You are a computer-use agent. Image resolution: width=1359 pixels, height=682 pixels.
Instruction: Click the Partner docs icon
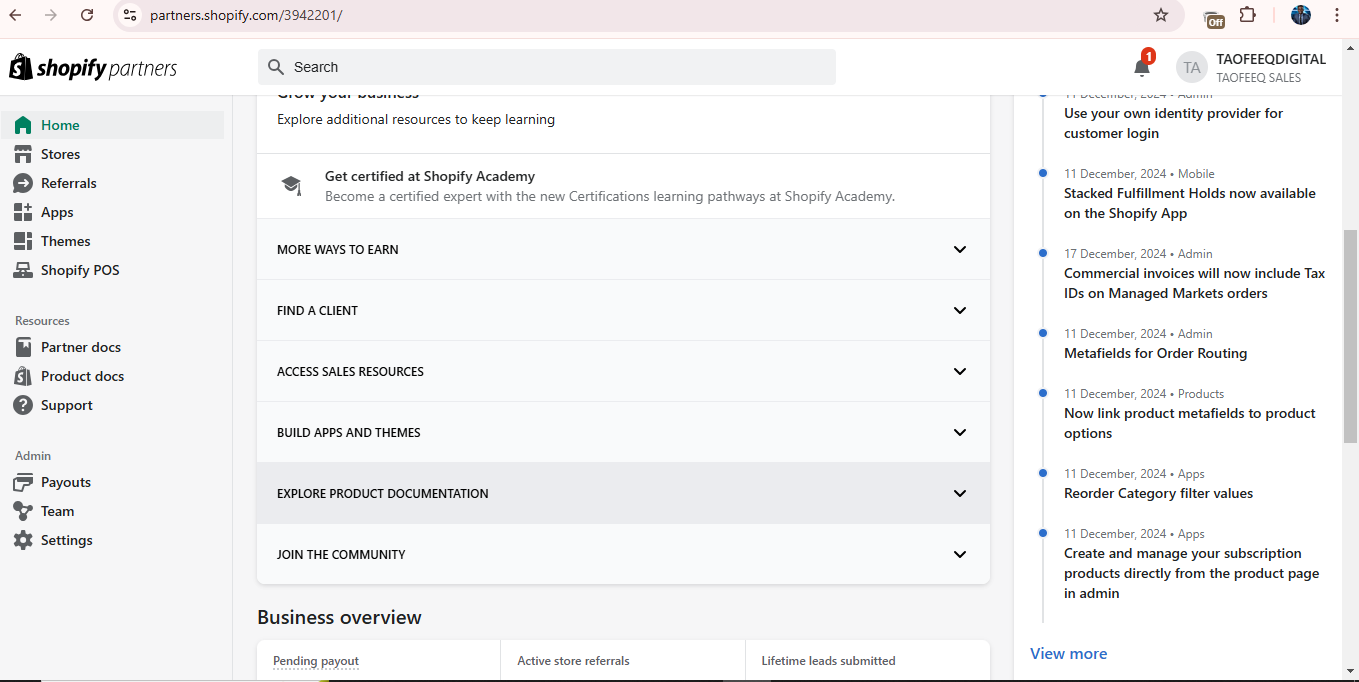coord(23,347)
